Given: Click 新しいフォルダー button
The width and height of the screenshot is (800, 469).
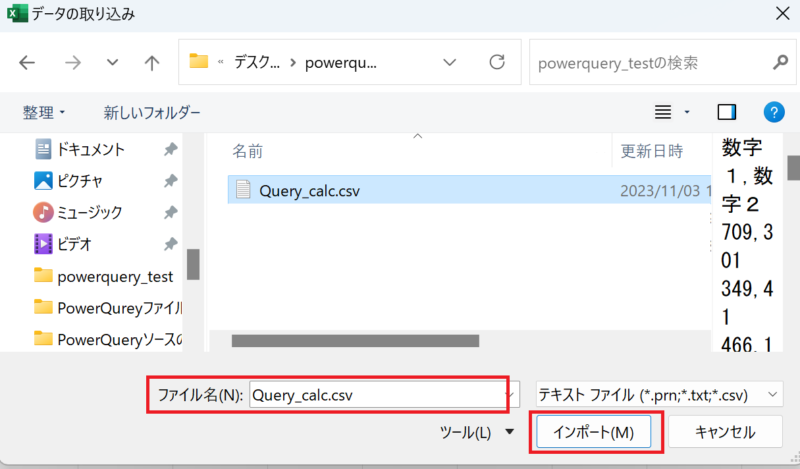Looking at the screenshot, I should [x=152, y=112].
